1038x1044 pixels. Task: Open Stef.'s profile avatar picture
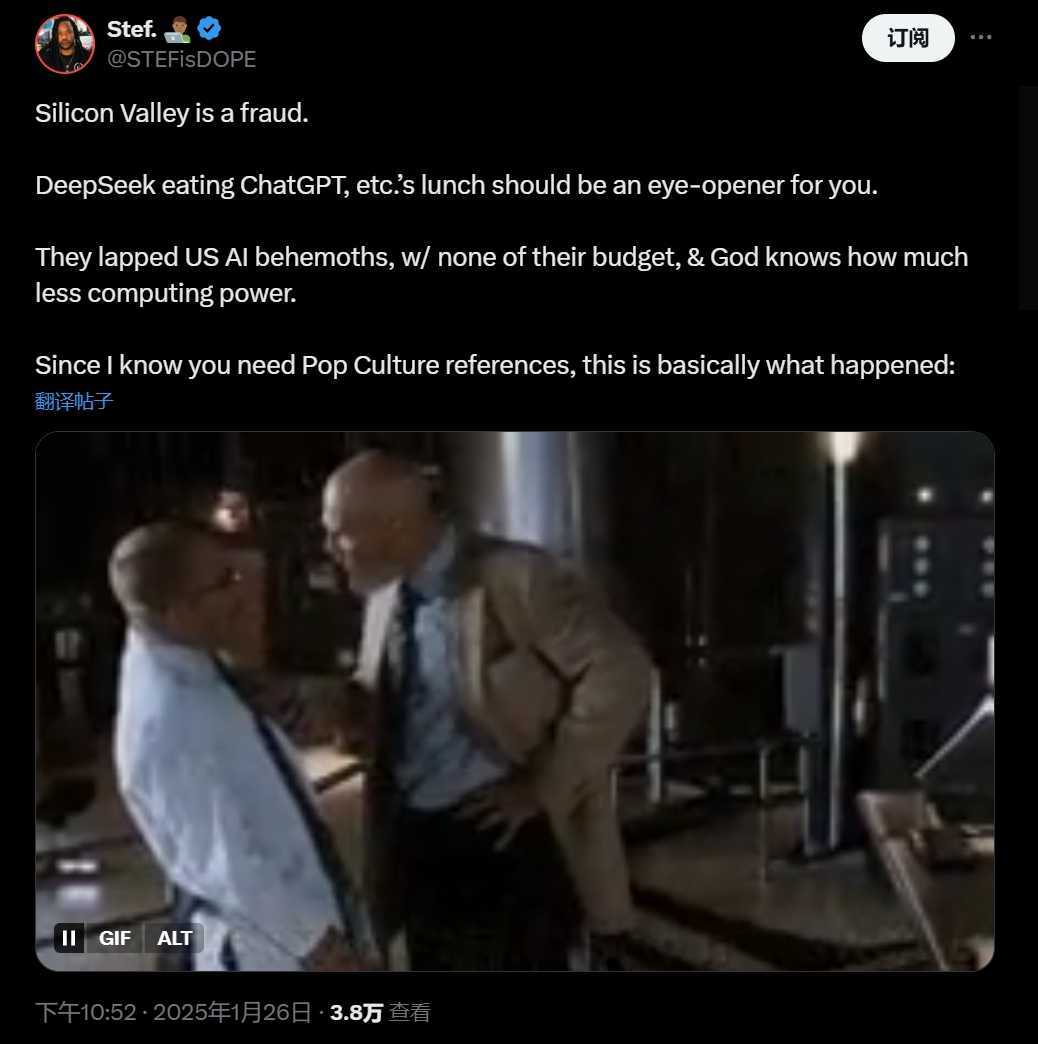(65, 44)
